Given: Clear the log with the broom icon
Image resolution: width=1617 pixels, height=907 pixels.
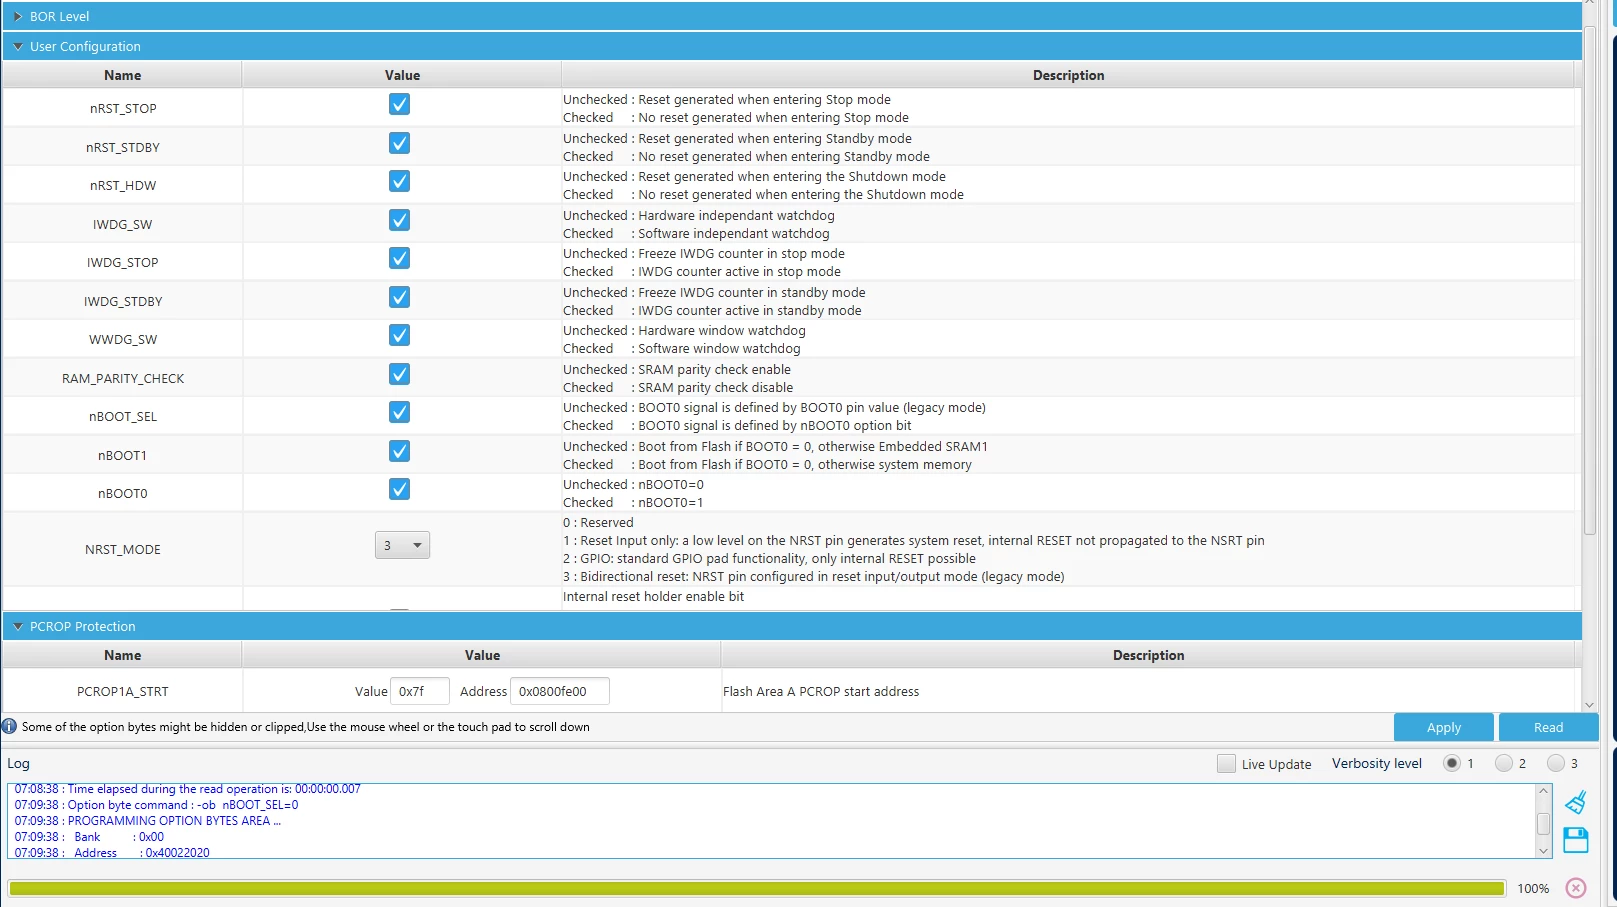Looking at the screenshot, I should tap(1576, 802).
